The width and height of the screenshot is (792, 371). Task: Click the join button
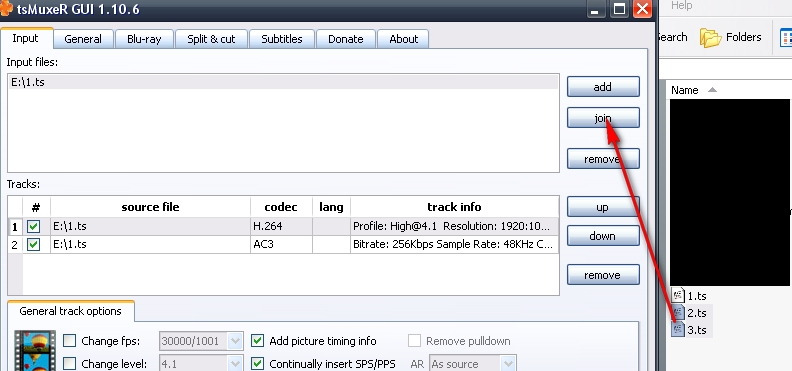[603, 118]
